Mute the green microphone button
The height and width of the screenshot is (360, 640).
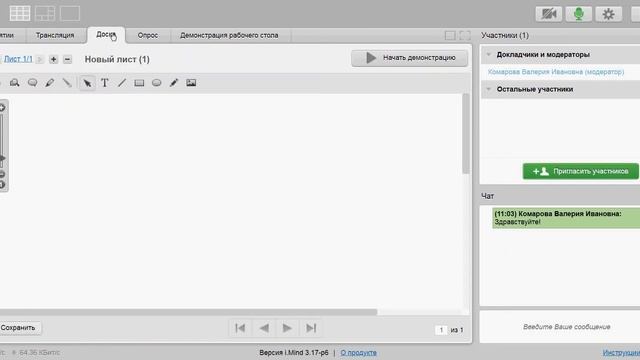coord(578,14)
